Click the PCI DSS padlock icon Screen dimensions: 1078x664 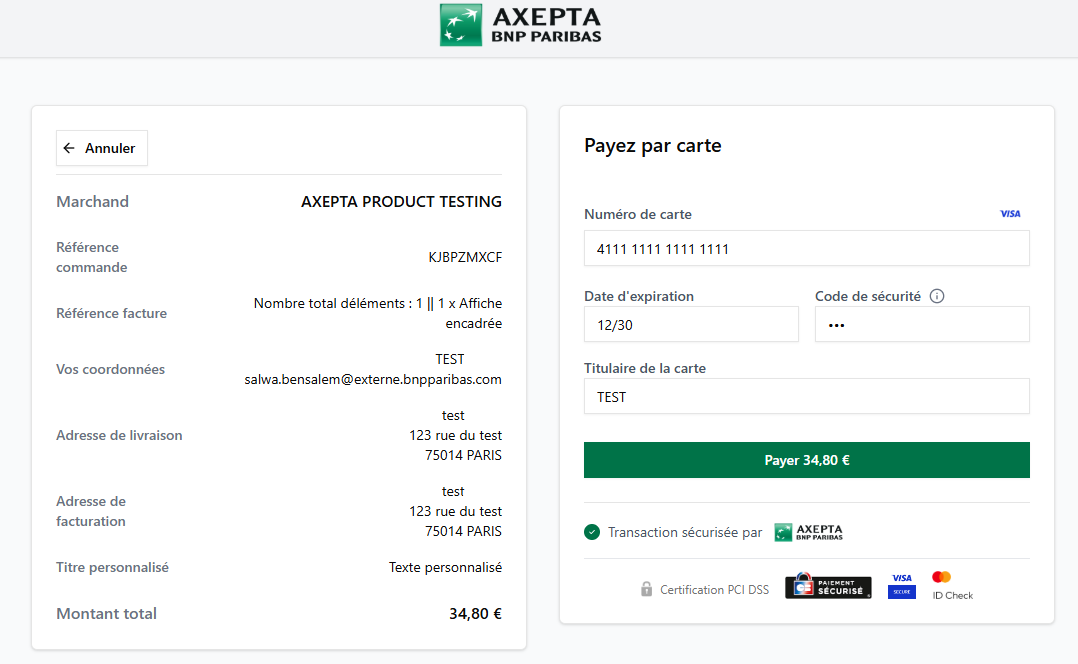coord(646,589)
